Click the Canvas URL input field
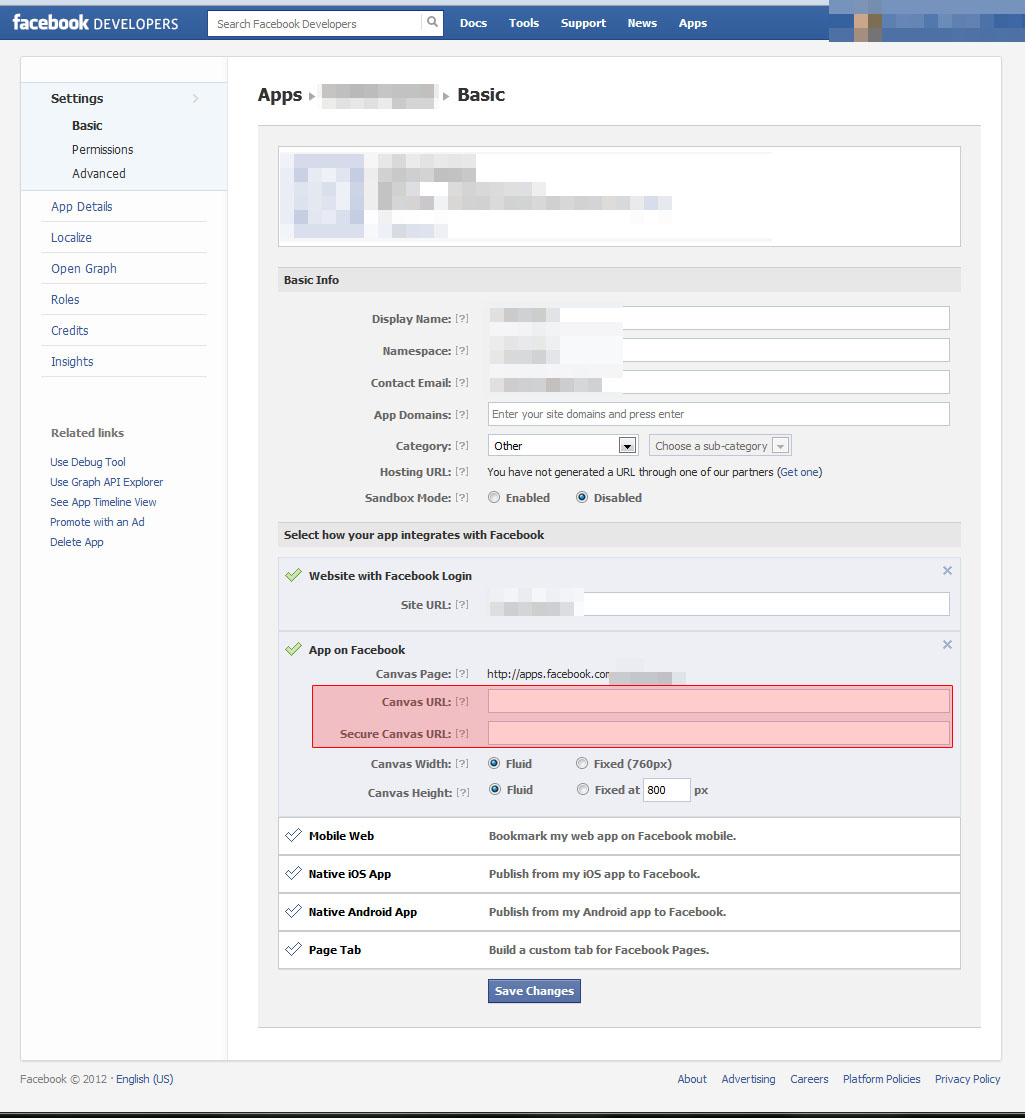Screen dimensions: 1025x1118 (718, 702)
